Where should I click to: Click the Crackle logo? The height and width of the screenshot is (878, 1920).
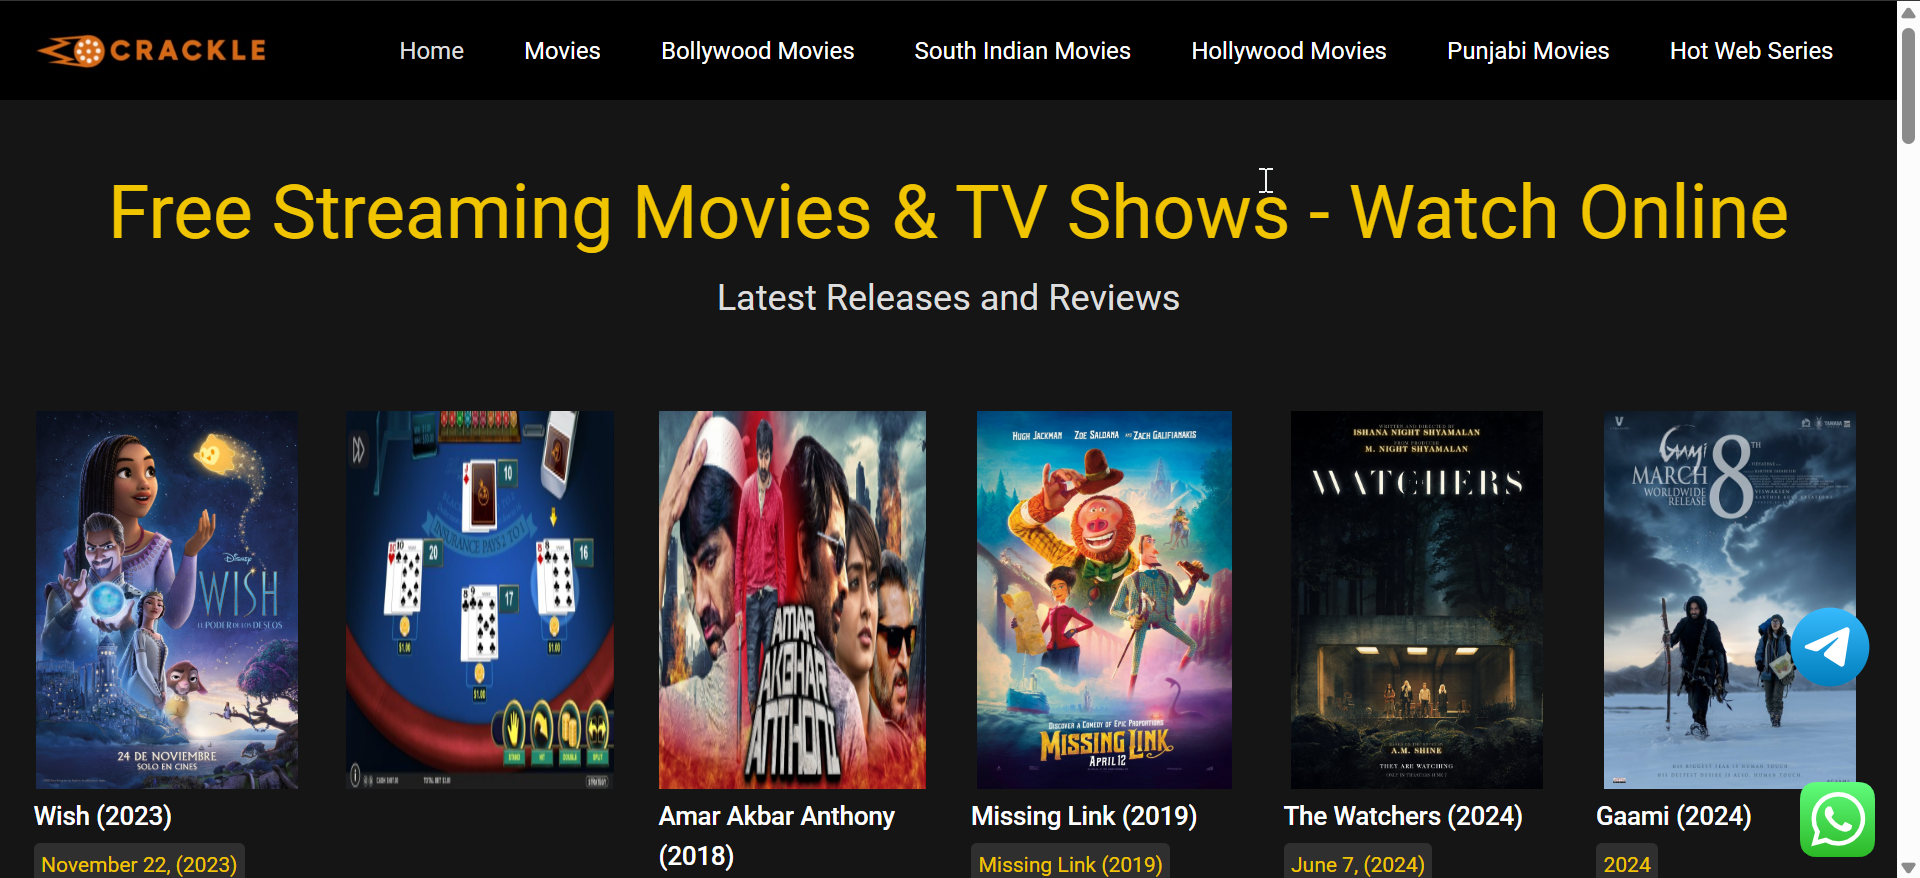tap(152, 50)
